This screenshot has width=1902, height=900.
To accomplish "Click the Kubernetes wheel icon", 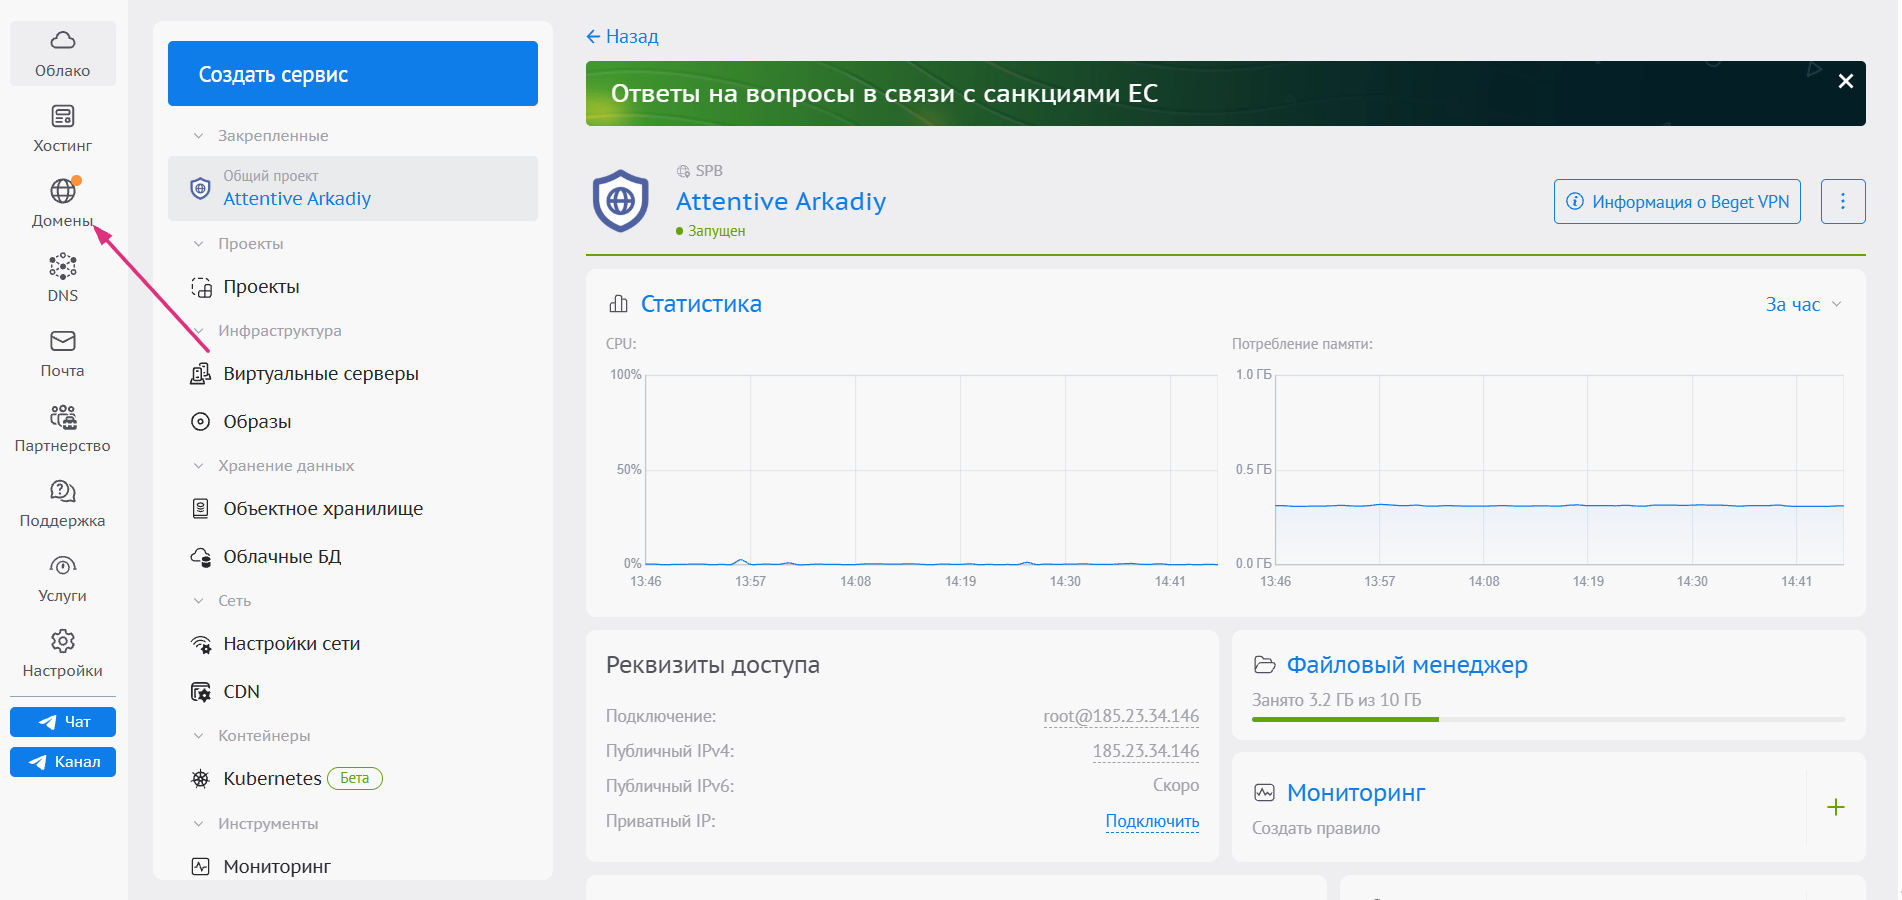I will coord(201,779).
